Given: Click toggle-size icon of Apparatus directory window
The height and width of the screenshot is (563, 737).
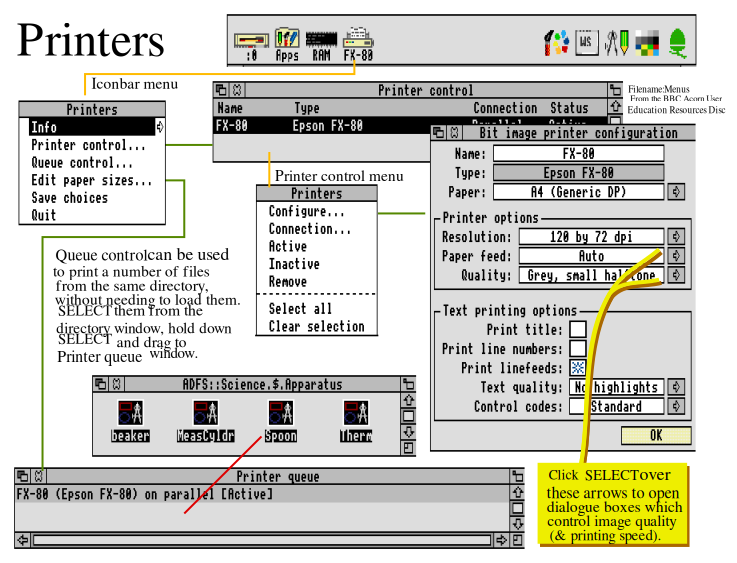Looking at the screenshot, I should [408, 384].
